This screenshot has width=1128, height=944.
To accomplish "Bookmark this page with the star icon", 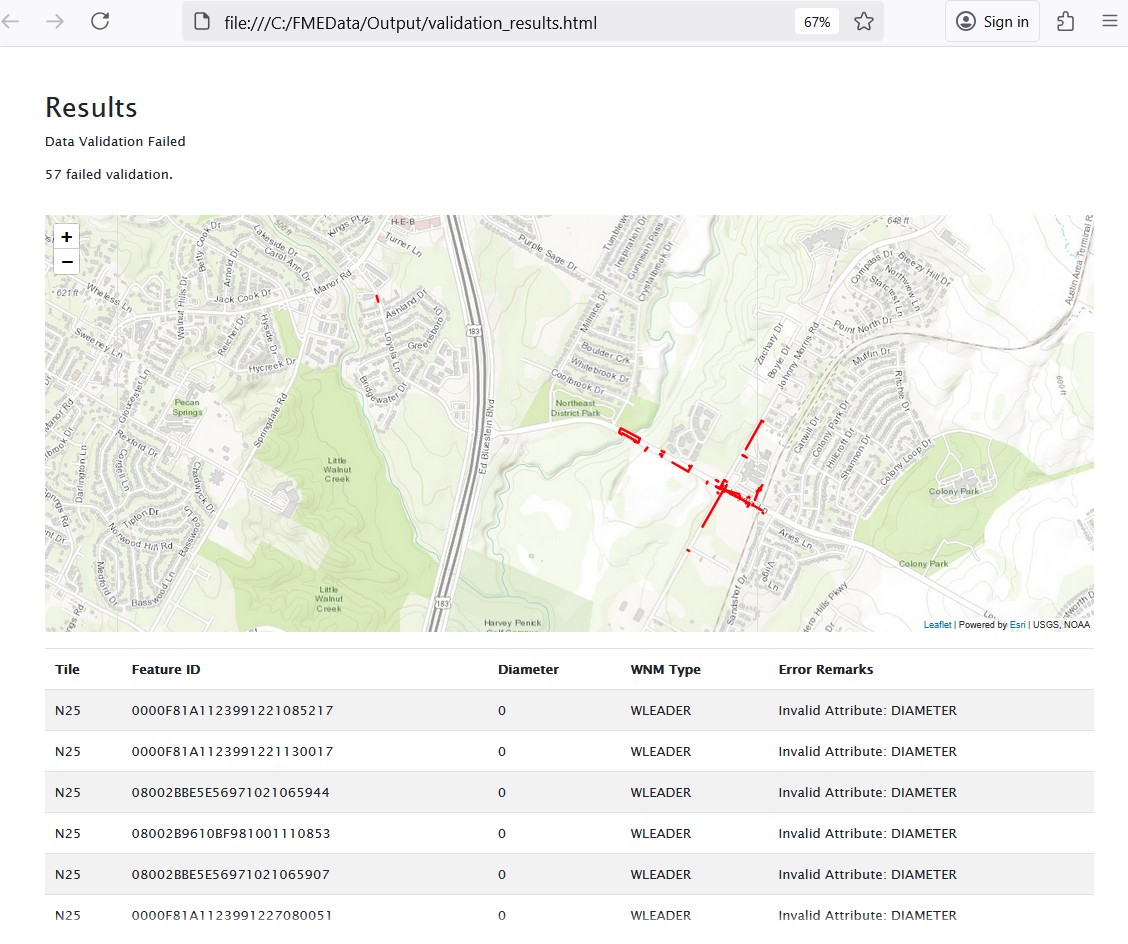I will tap(864, 22).
